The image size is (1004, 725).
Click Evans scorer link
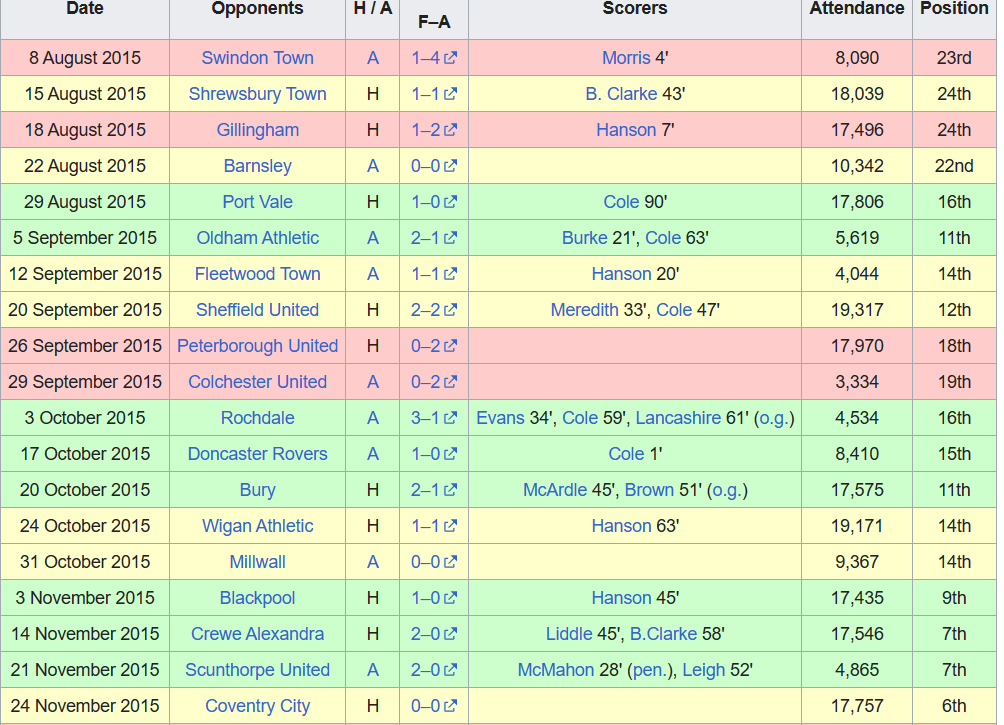500,418
